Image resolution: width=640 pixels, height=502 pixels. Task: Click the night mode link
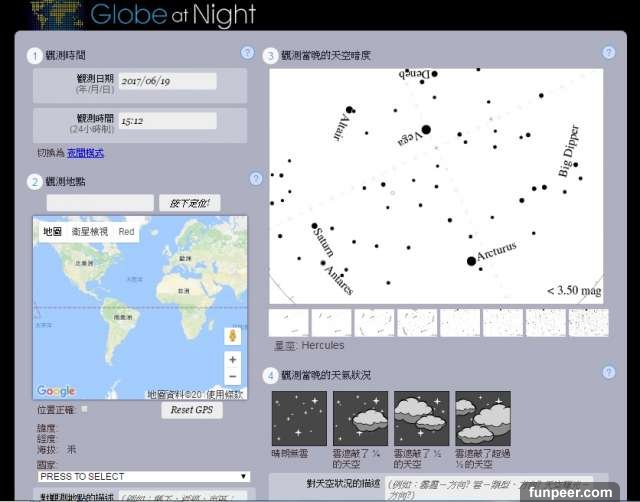click(85, 153)
